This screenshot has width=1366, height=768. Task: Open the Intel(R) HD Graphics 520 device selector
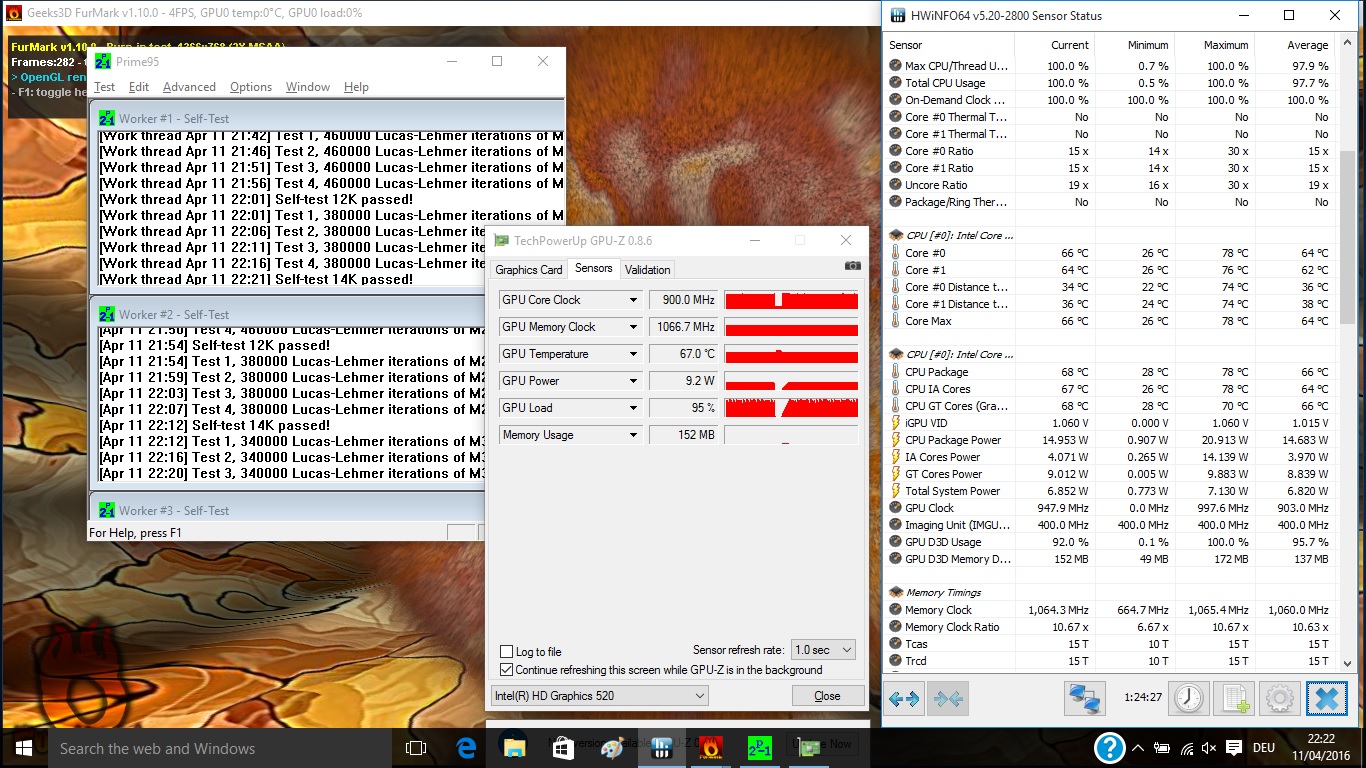click(599, 696)
